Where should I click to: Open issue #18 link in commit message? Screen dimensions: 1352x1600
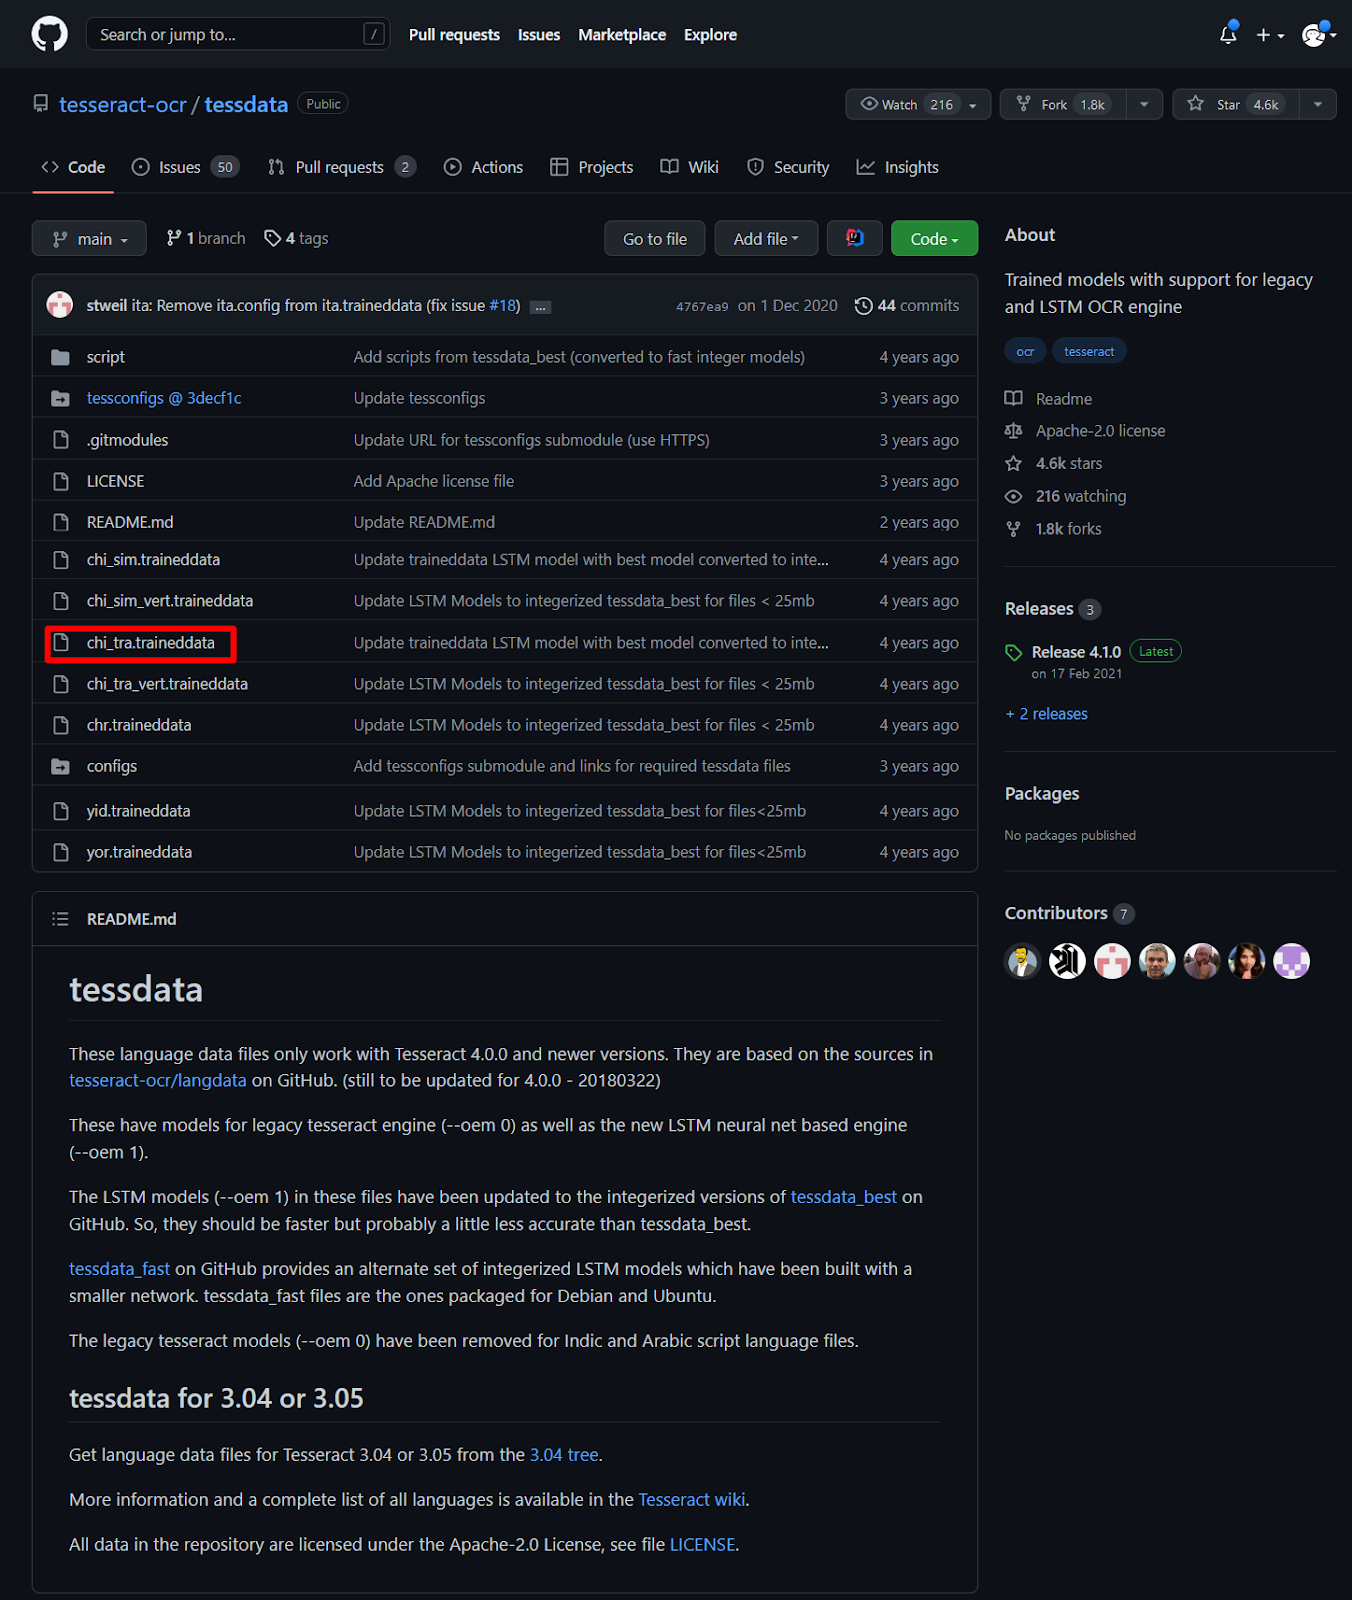[x=504, y=306]
